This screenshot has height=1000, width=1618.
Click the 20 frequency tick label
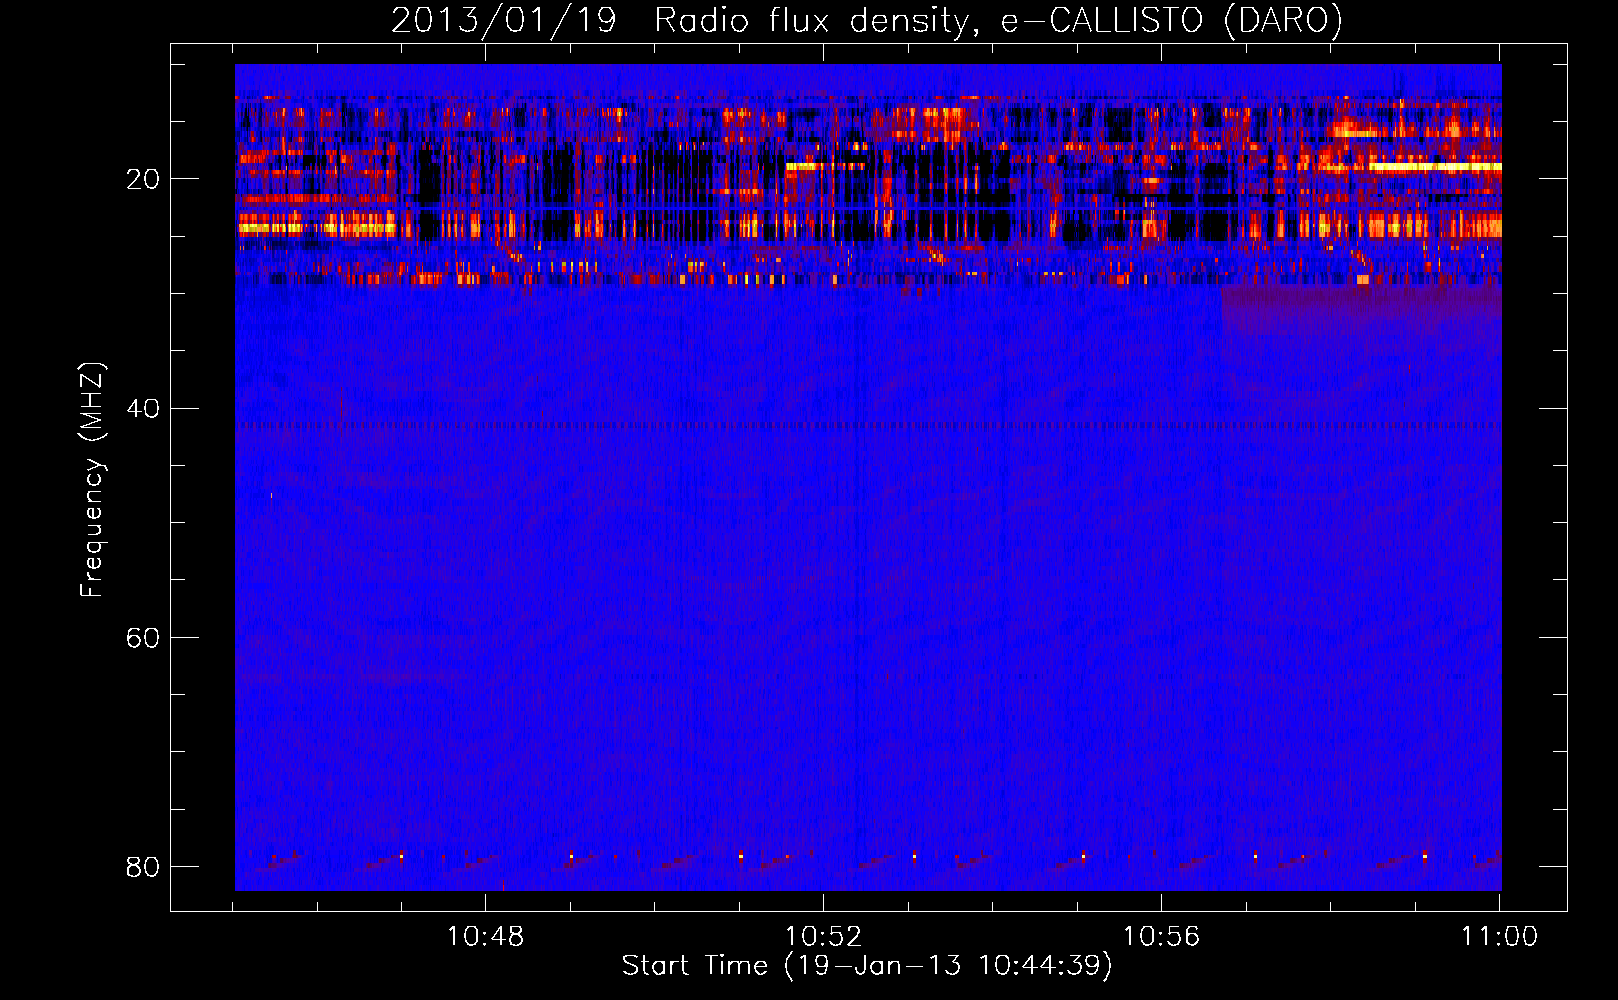[x=143, y=179]
